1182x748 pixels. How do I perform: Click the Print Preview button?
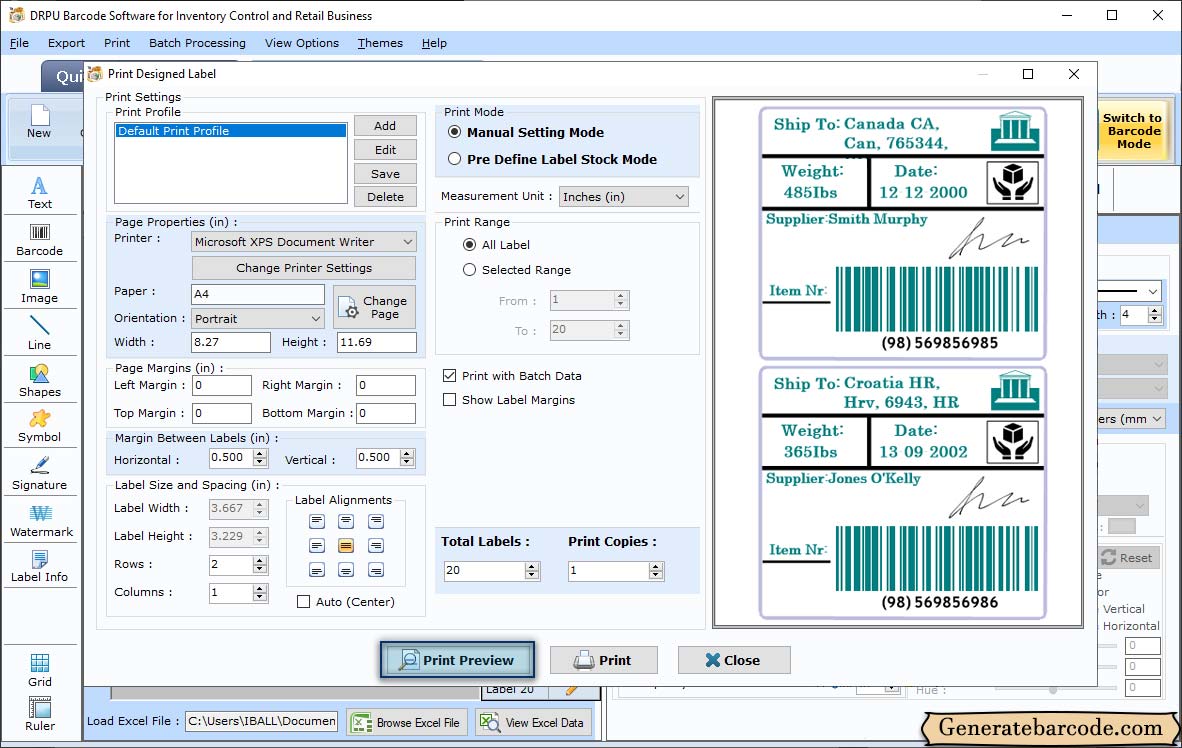pyautogui.click(x=458, y=660)
